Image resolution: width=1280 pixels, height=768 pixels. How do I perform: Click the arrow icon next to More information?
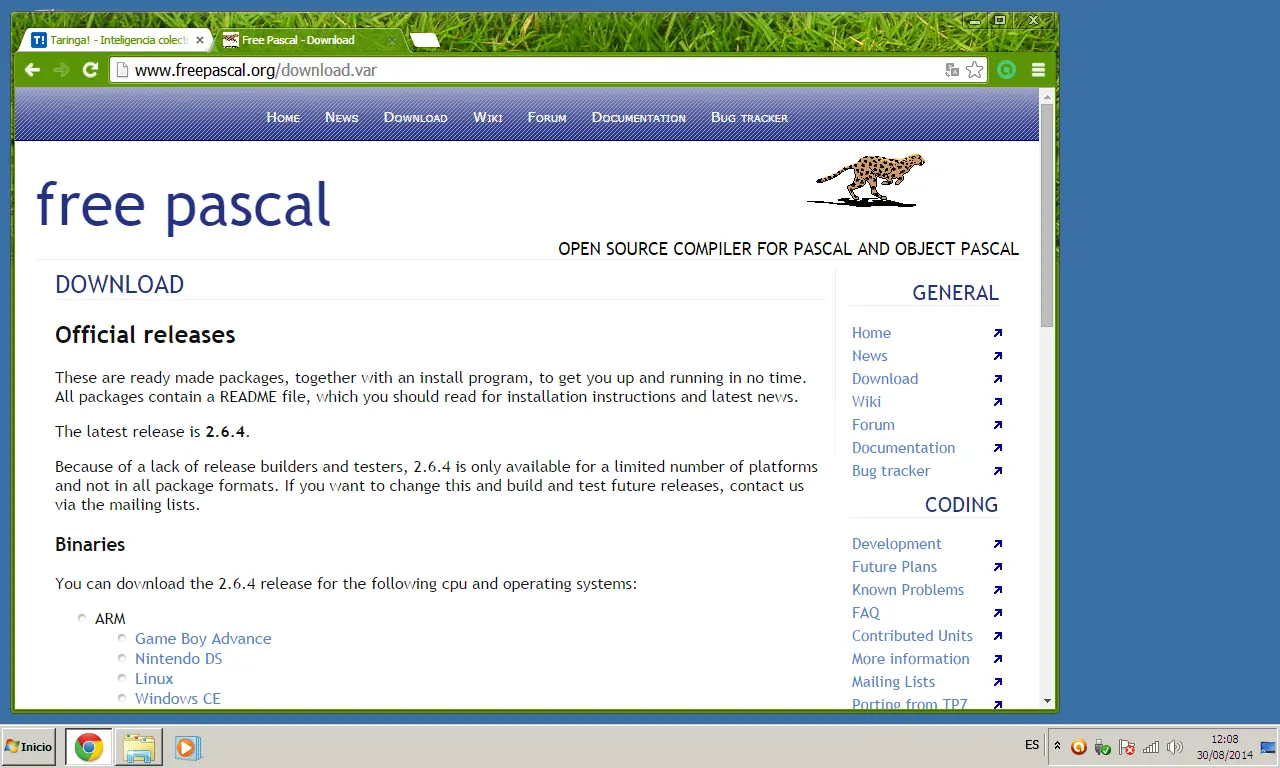pyautogui.click(x=997, y=659)
